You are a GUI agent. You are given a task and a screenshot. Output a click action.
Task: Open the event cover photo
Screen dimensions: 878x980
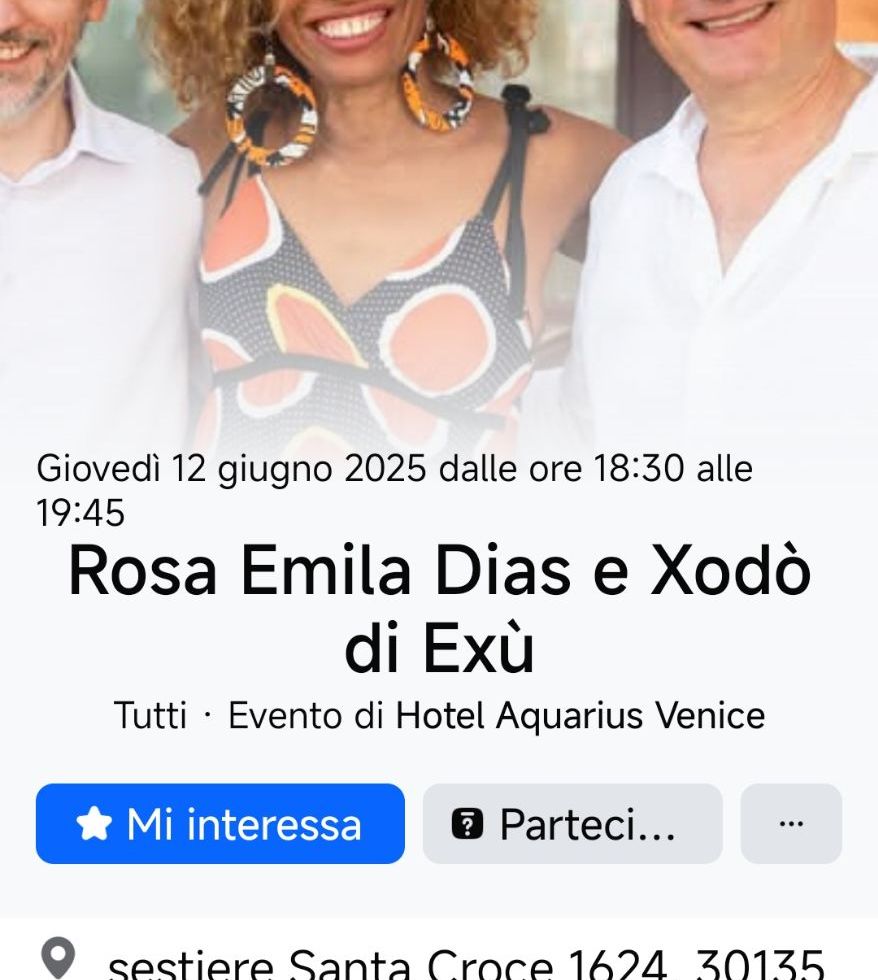coord(439,219)
